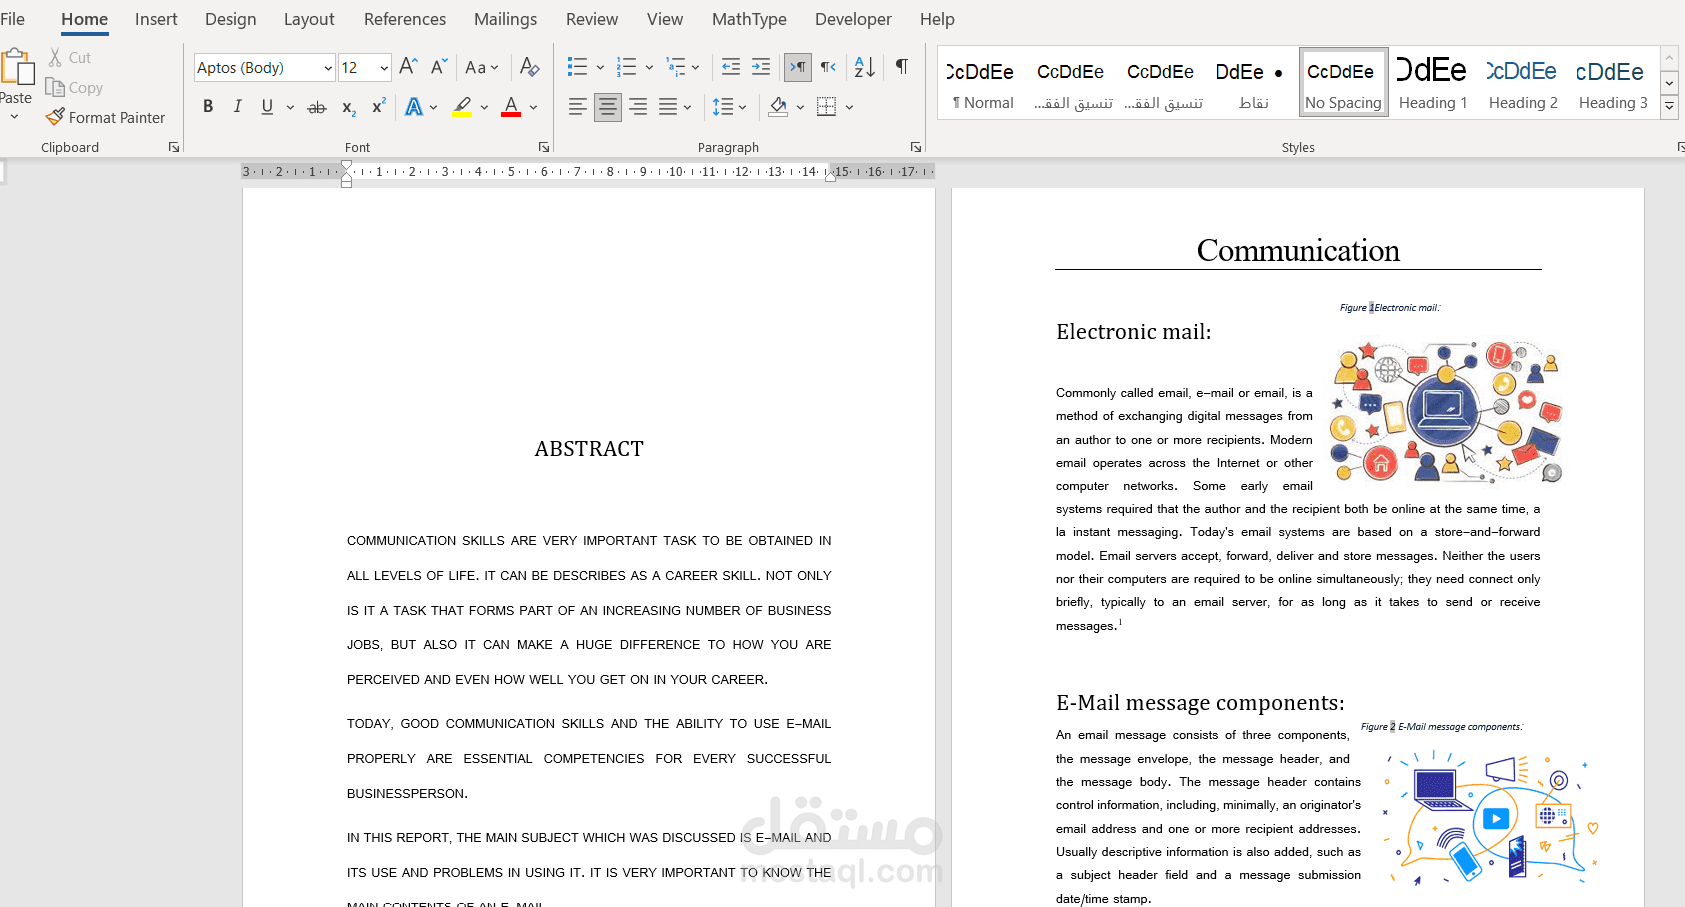The width and height of the screenshot is (1685, 907).
Task: Toggle italic formatting
Action: (237, 107)
